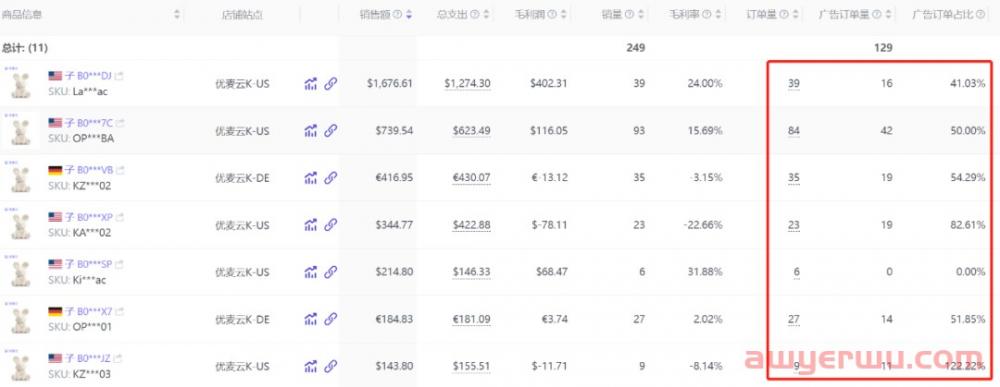
Task: Sort table by 订单量 column arrows
Action: point(795,15)
